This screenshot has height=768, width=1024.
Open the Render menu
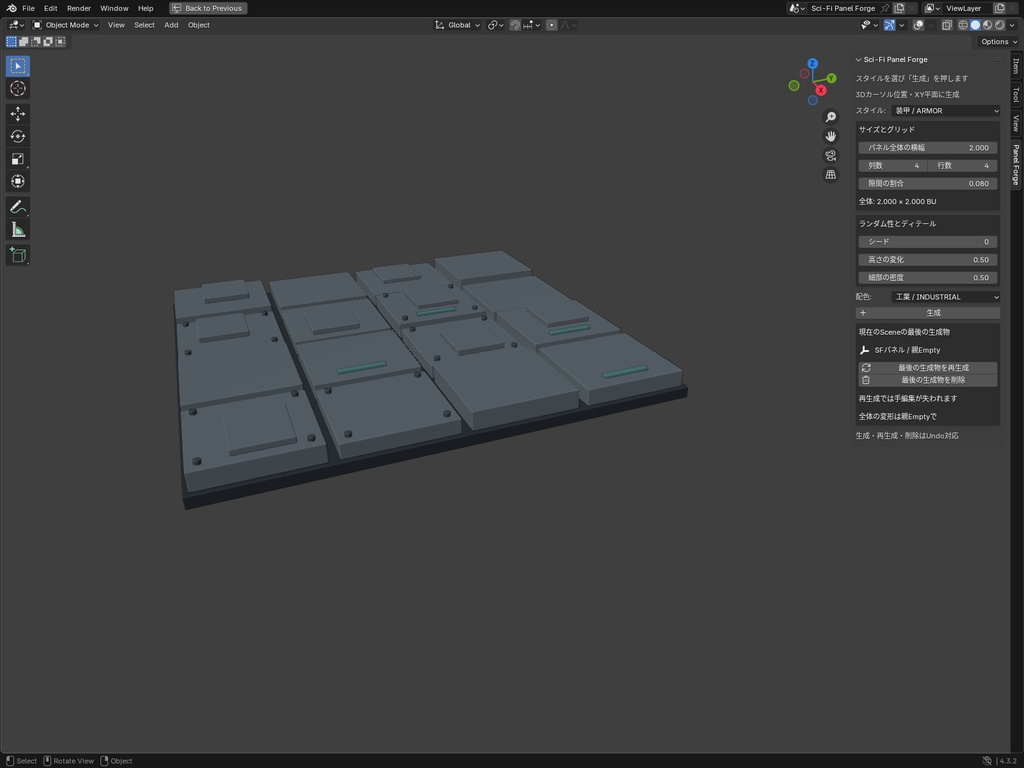[x=78, y=8]
